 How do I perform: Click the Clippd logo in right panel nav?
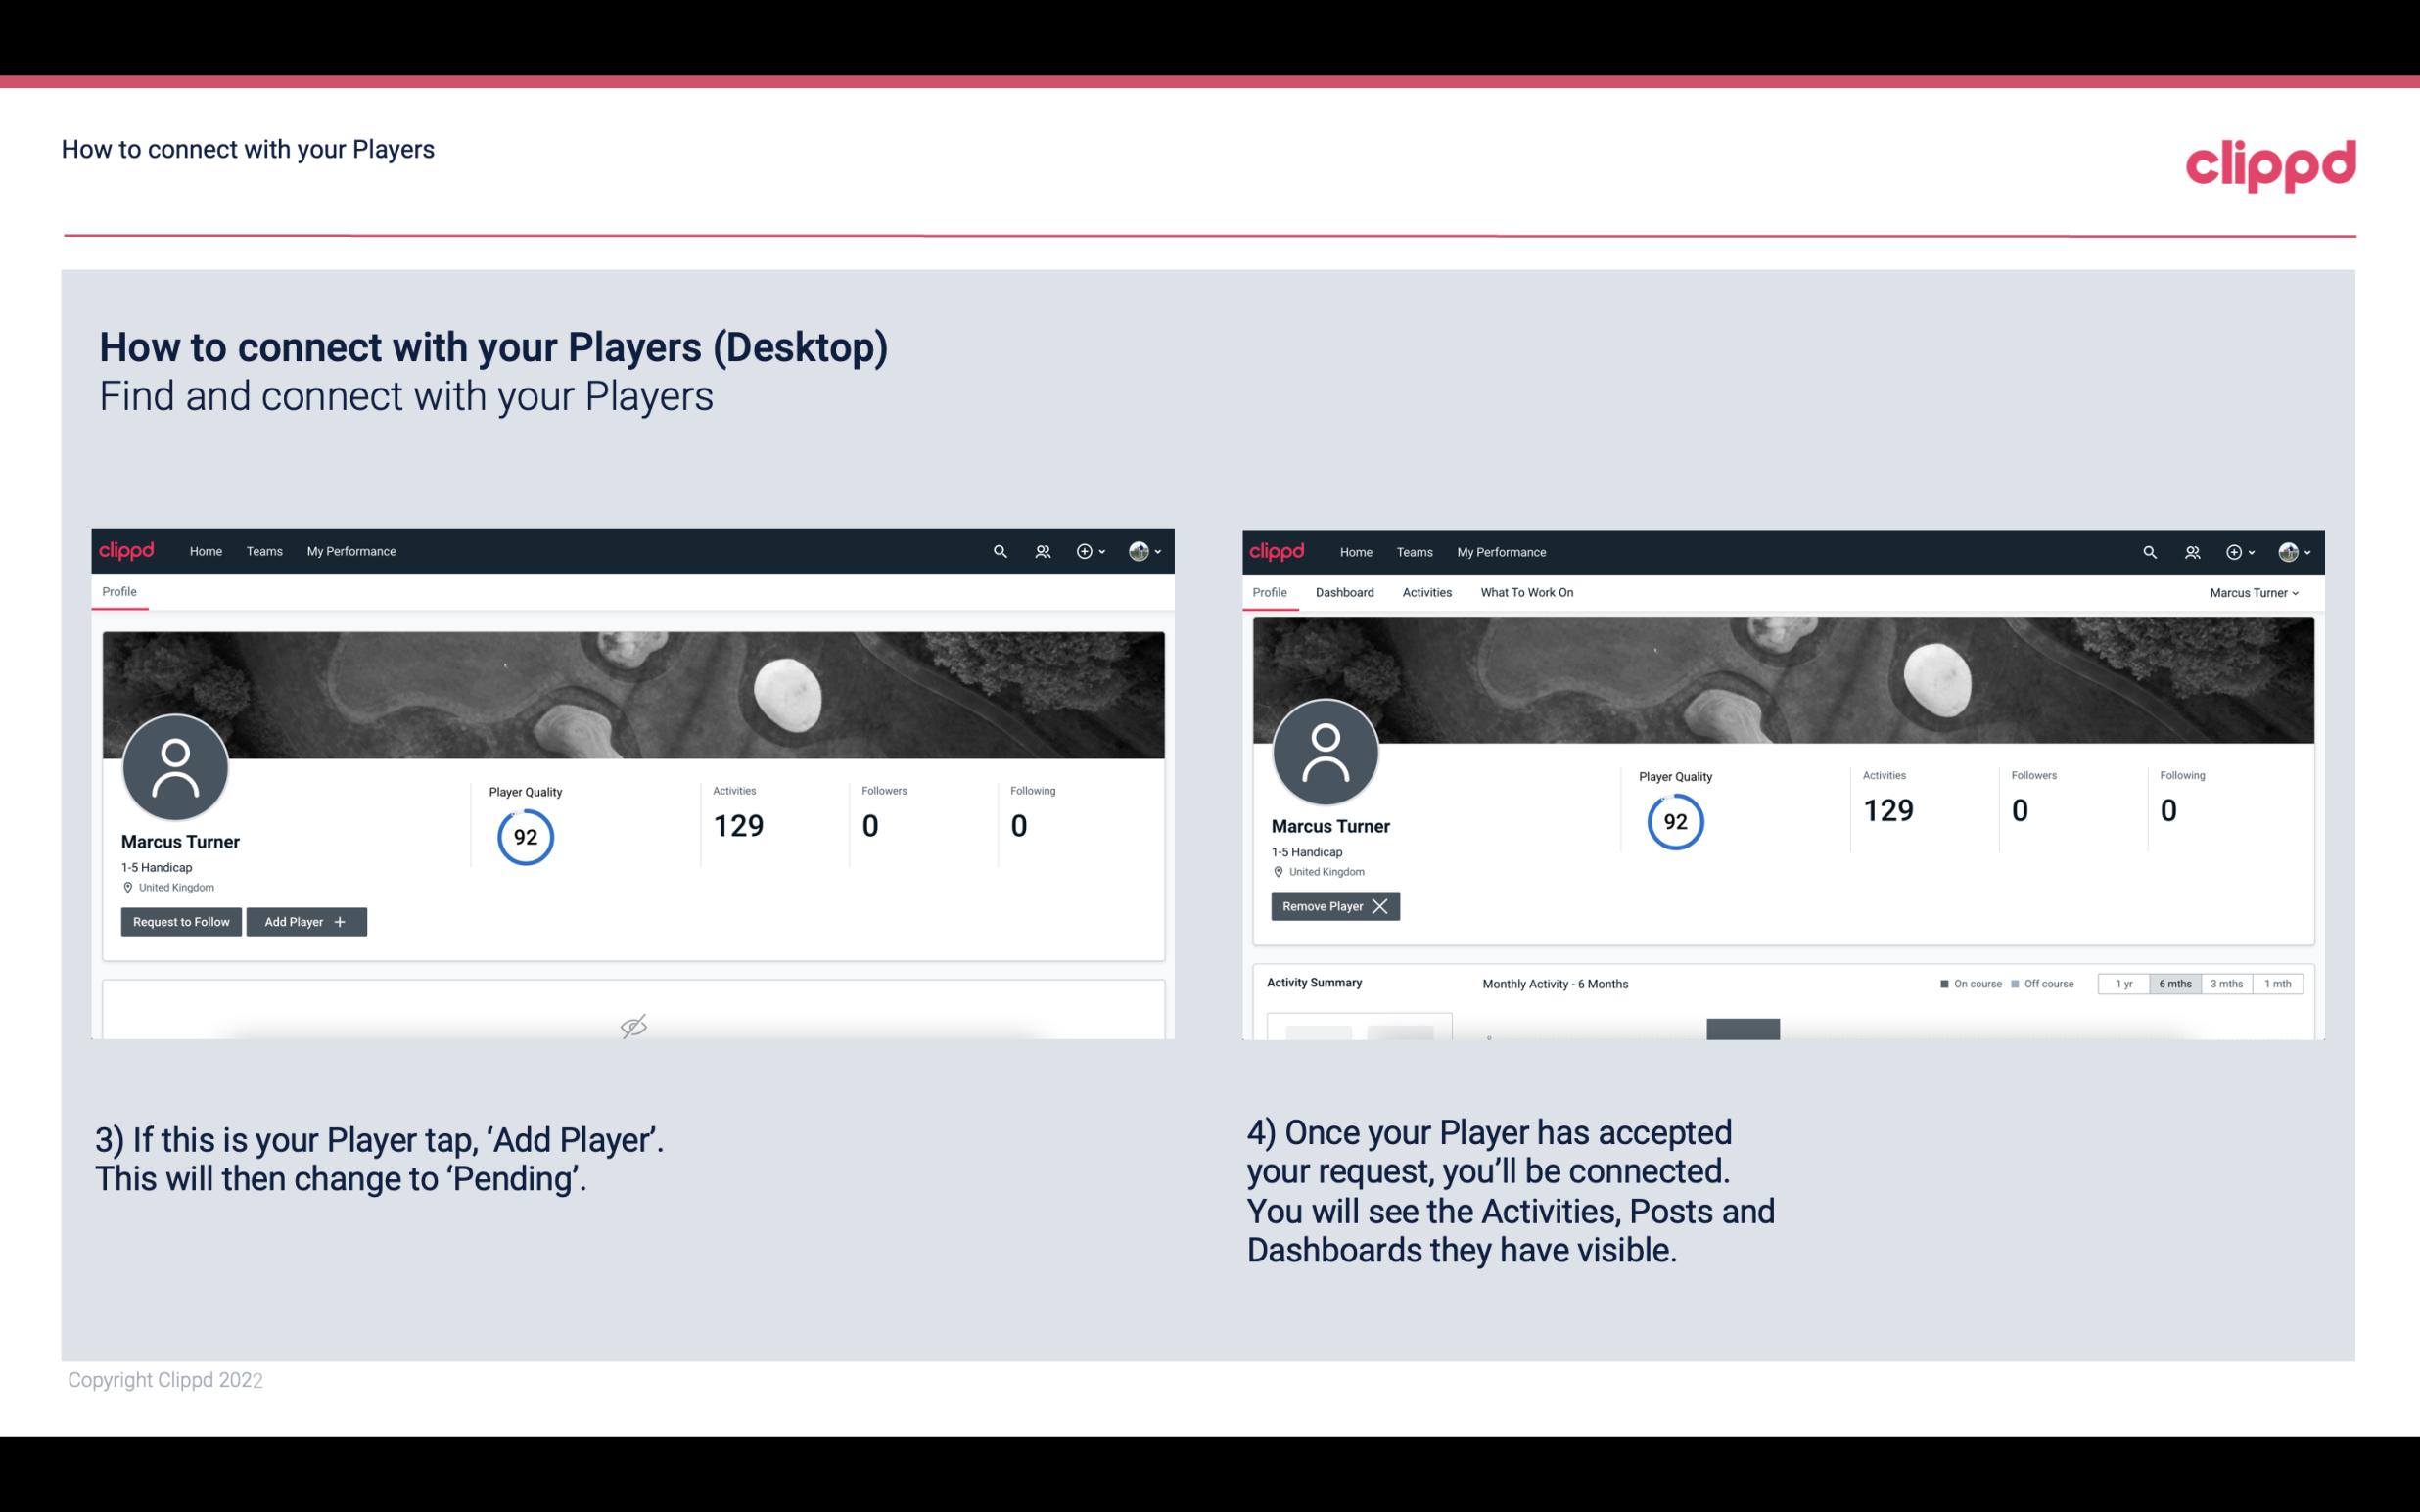1276,550
